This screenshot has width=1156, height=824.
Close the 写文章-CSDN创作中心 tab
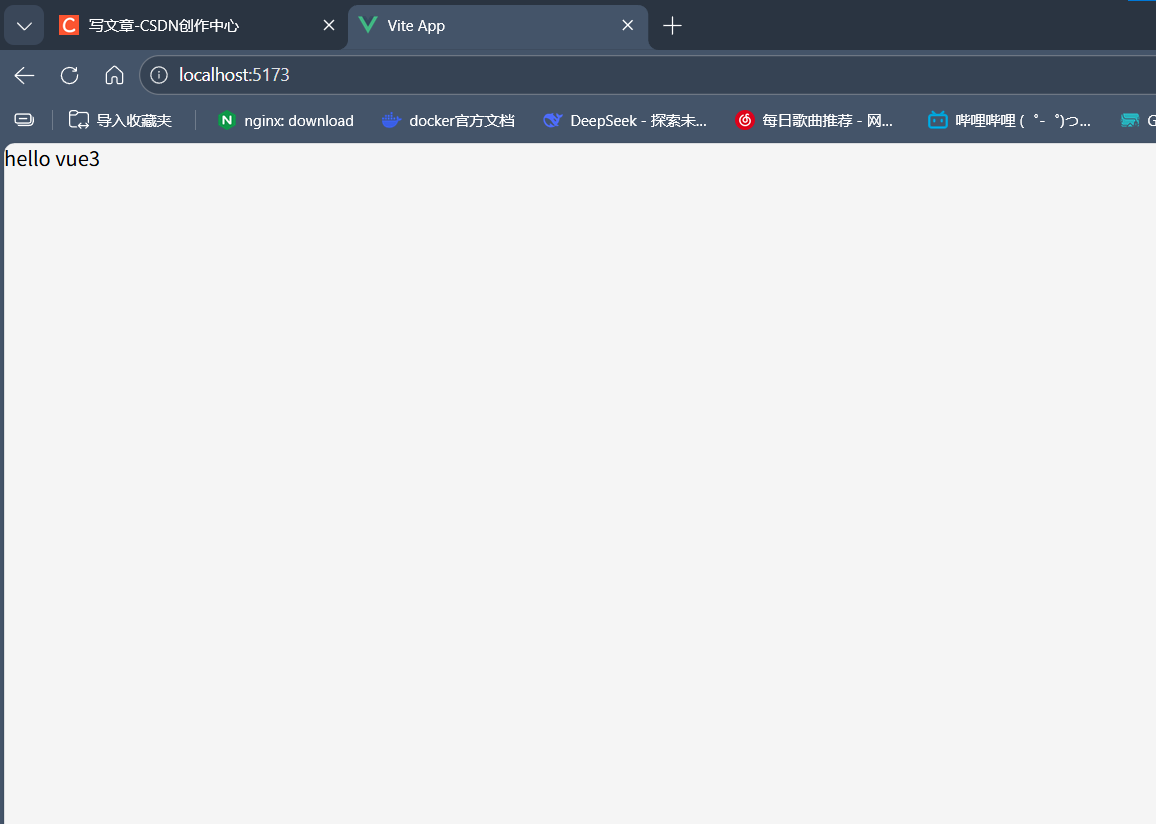coord(329,26)
